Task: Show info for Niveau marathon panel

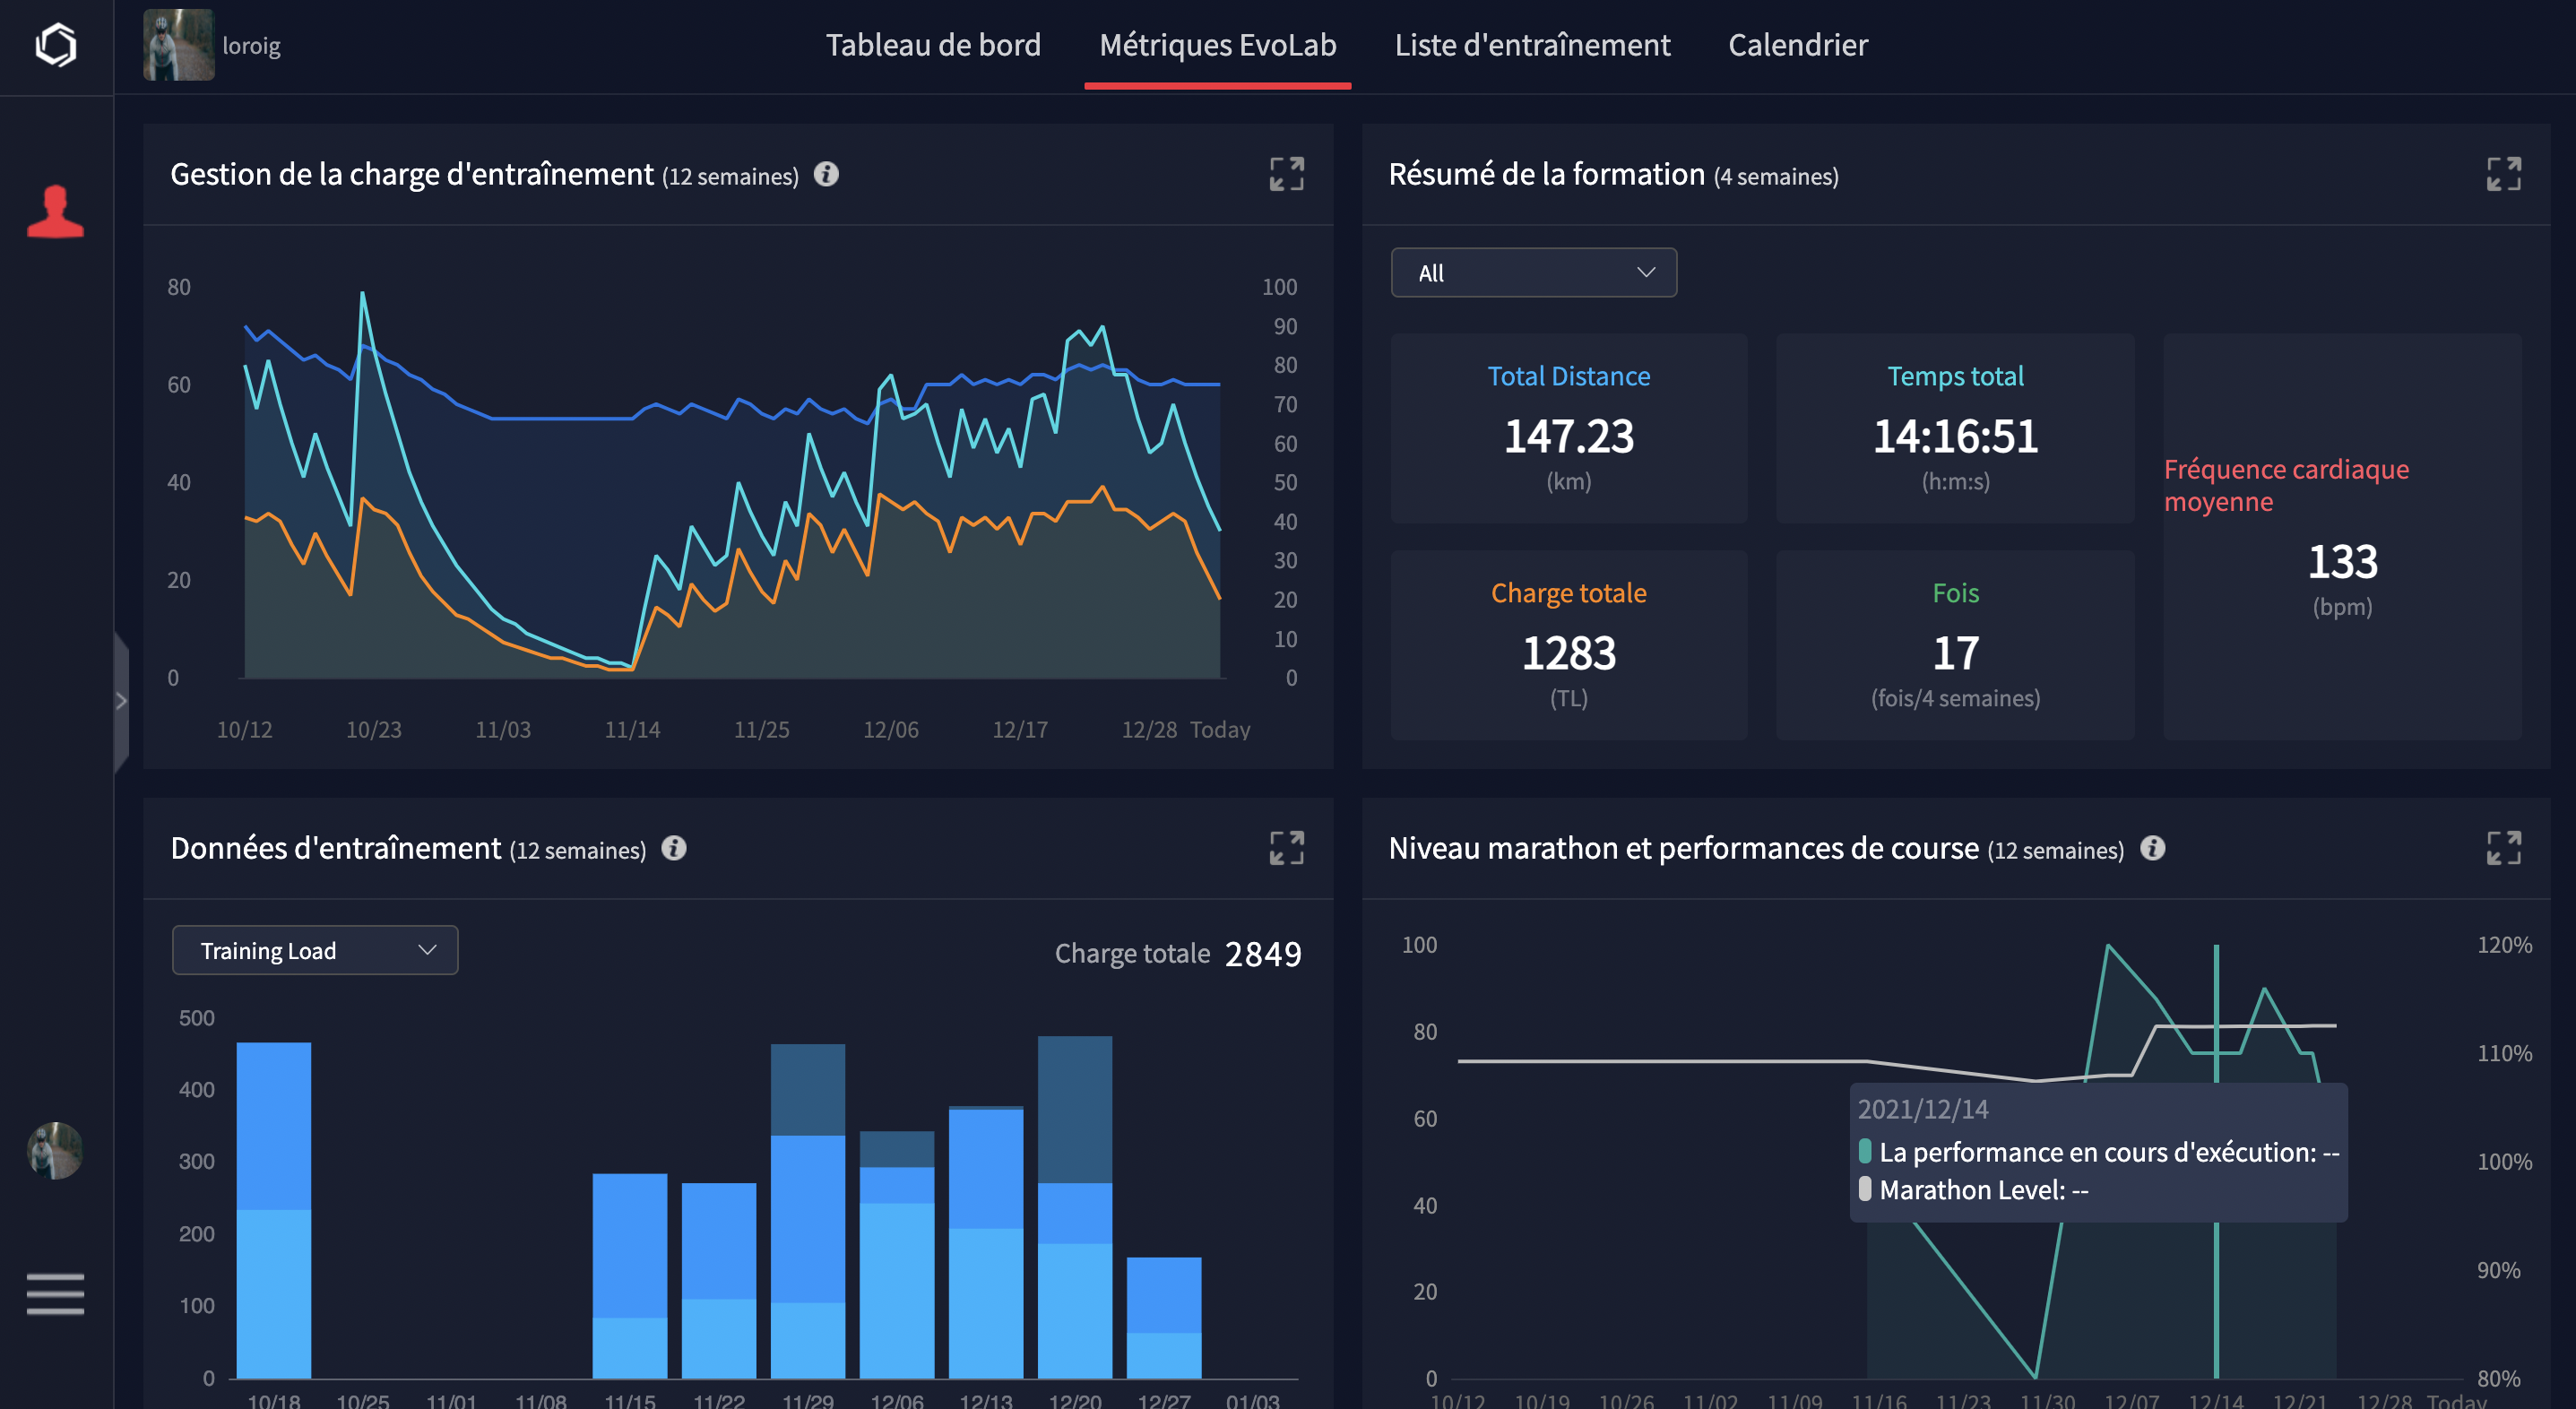Action: tap(2152, 848)
